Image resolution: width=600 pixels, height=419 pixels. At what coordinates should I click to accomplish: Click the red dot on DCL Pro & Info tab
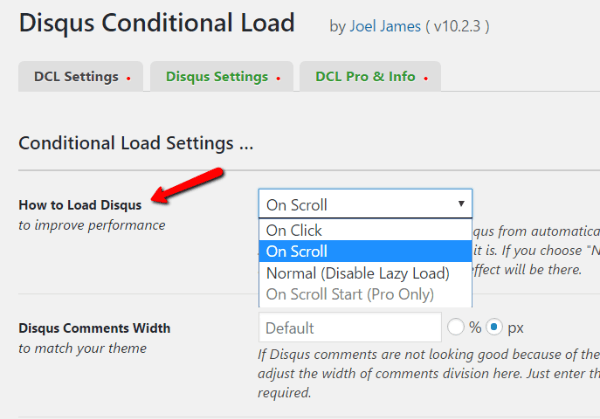click(x=426, y=78)
